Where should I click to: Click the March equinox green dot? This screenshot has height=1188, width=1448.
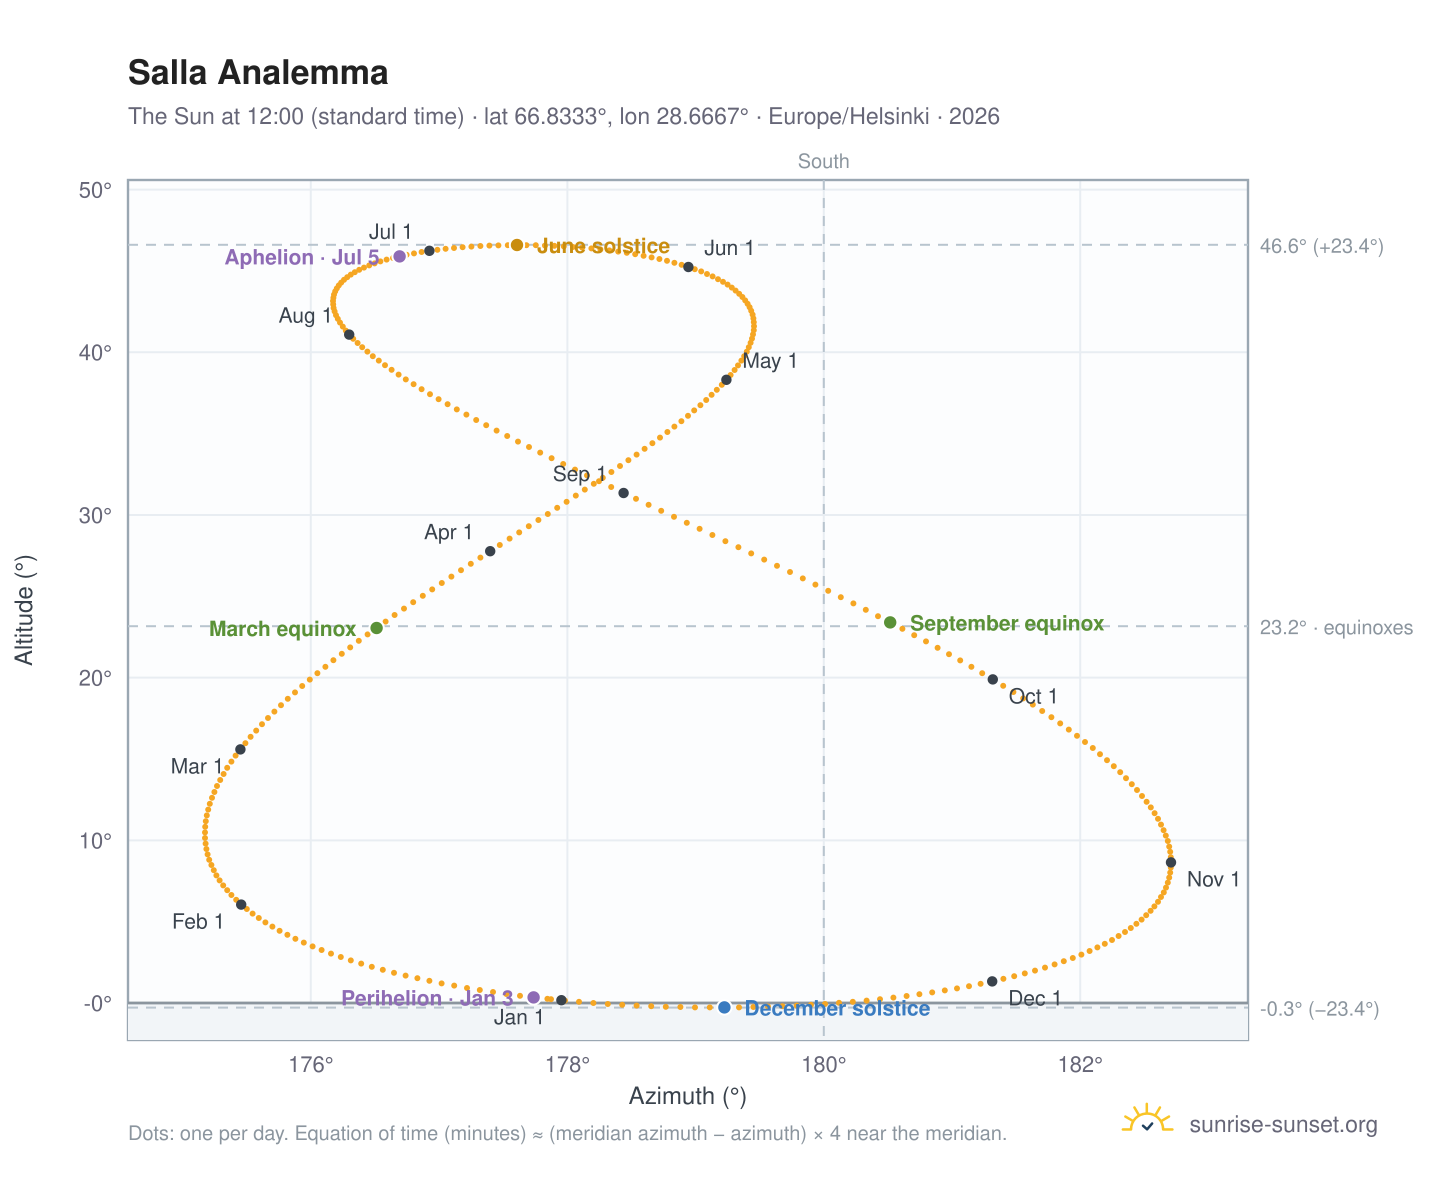tap(377, 628)
